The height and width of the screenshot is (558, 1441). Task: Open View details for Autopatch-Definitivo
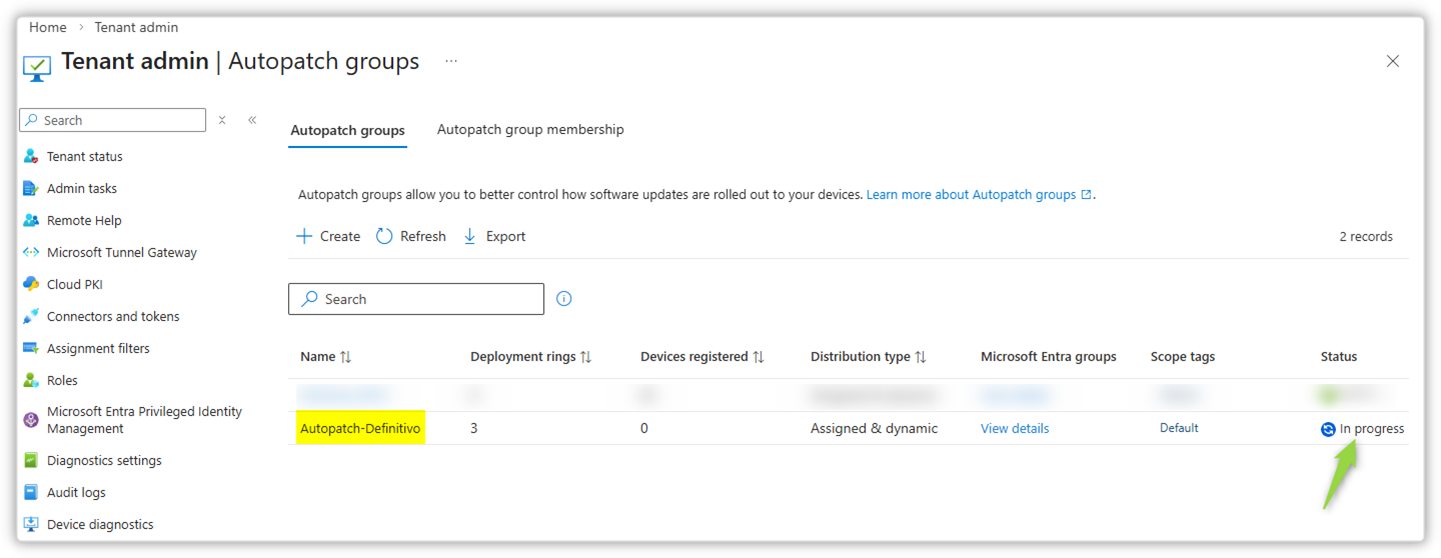1014,429
